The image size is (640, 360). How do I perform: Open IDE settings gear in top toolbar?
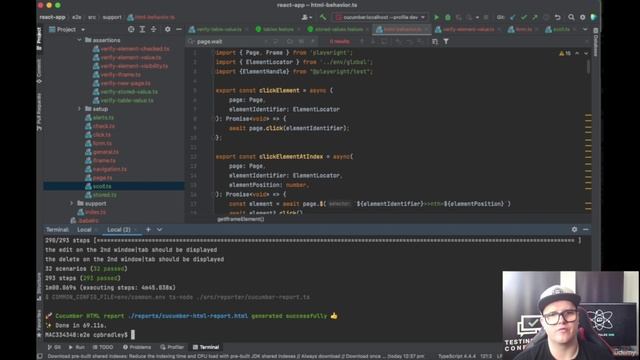[x=582, y=17]
